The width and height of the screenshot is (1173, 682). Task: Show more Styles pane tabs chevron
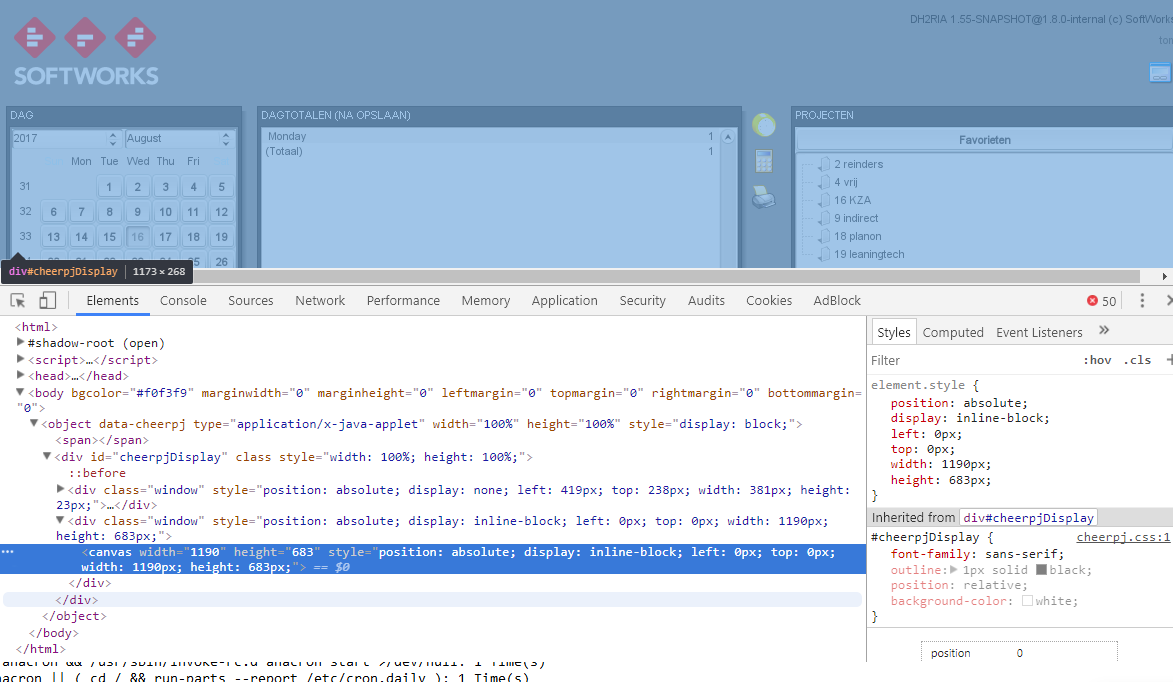(1104, 331)
